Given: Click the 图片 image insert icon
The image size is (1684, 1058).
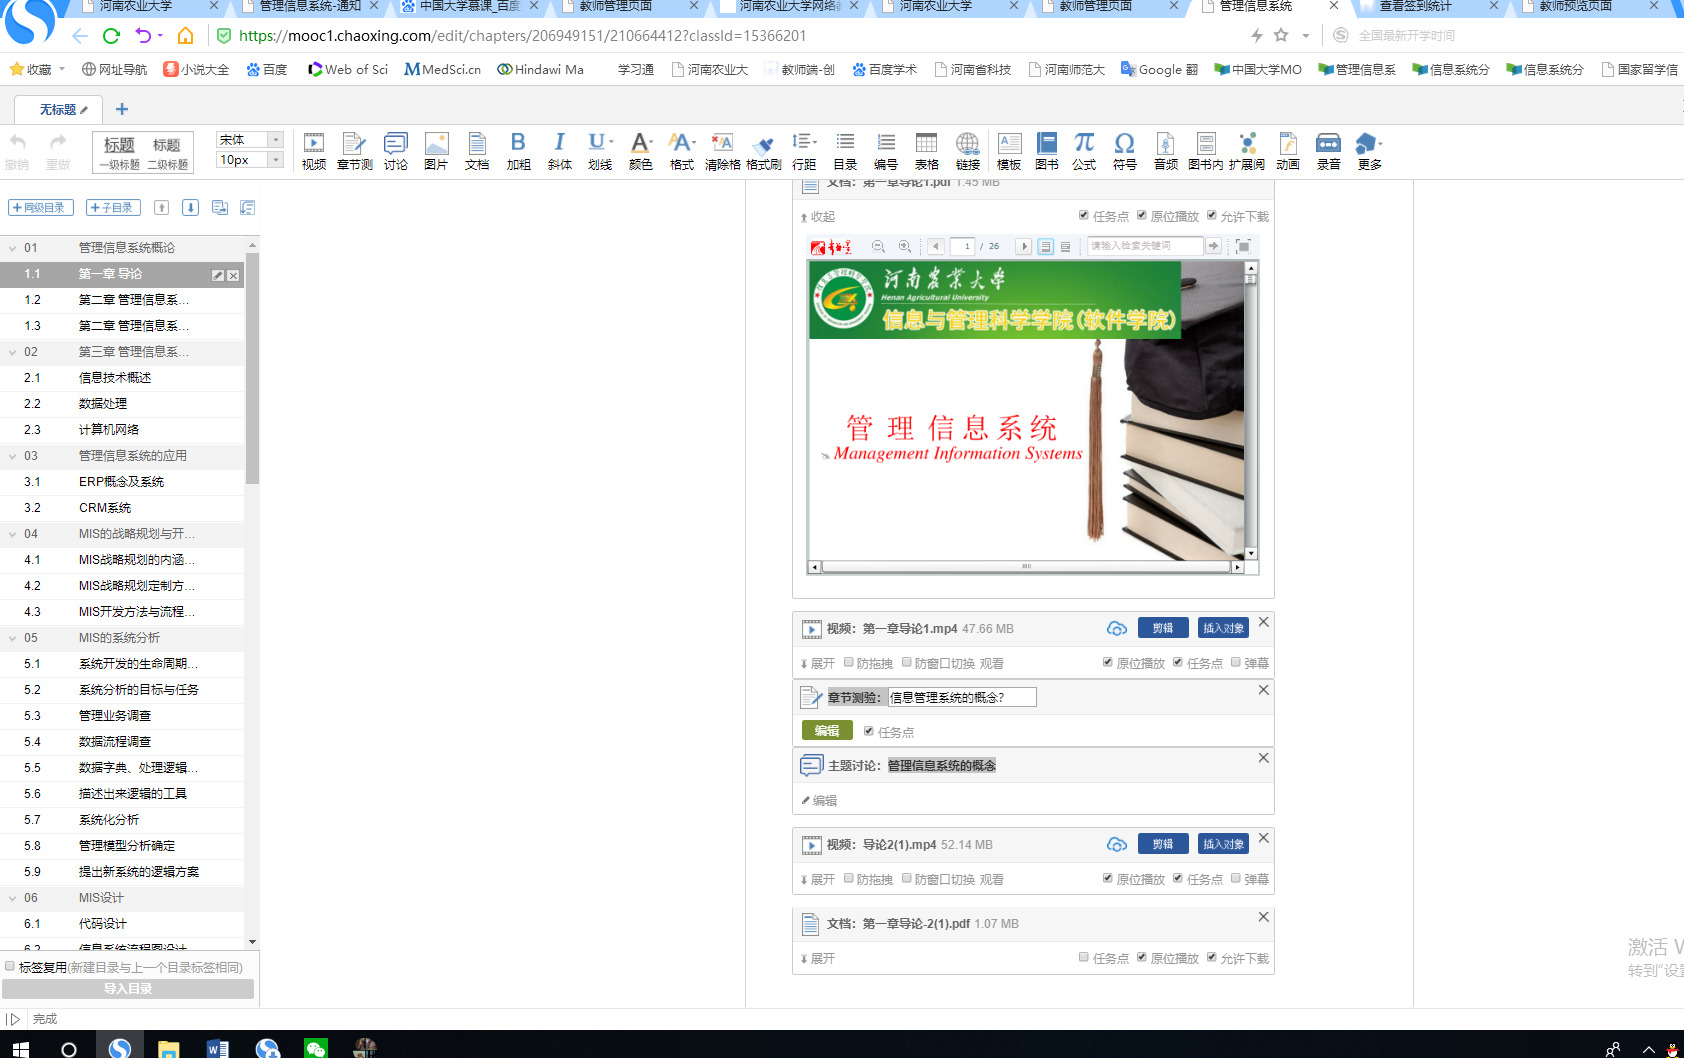Looking at the screenshot, I should pyautogui.click(x=436, y=151).
